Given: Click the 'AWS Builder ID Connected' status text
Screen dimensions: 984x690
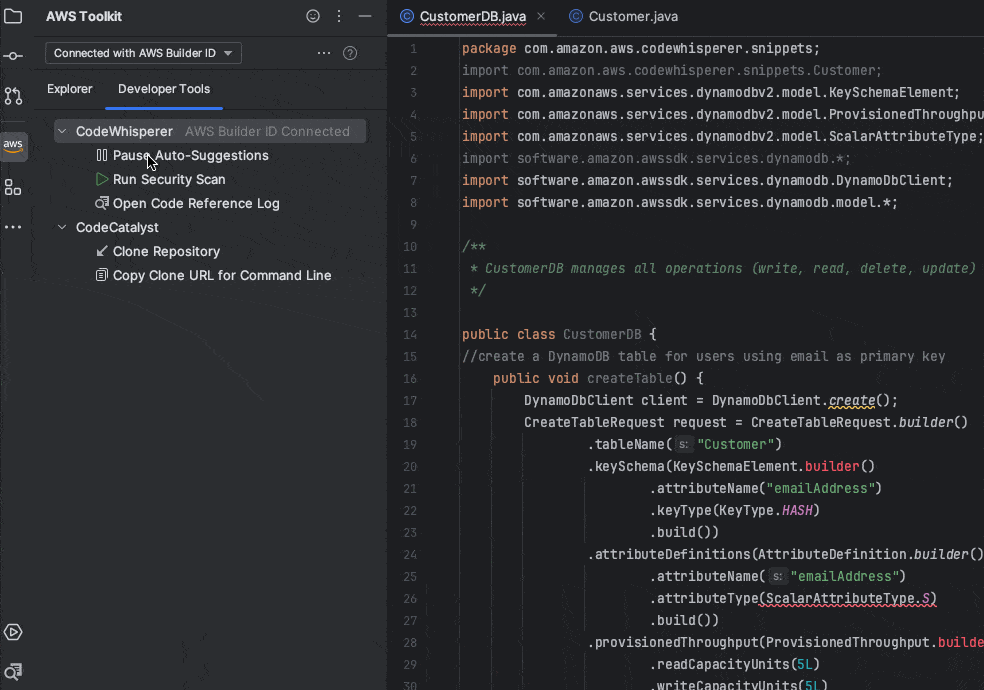Looking at the screenshot, I should pyautogui.click(x=267, y=132).
